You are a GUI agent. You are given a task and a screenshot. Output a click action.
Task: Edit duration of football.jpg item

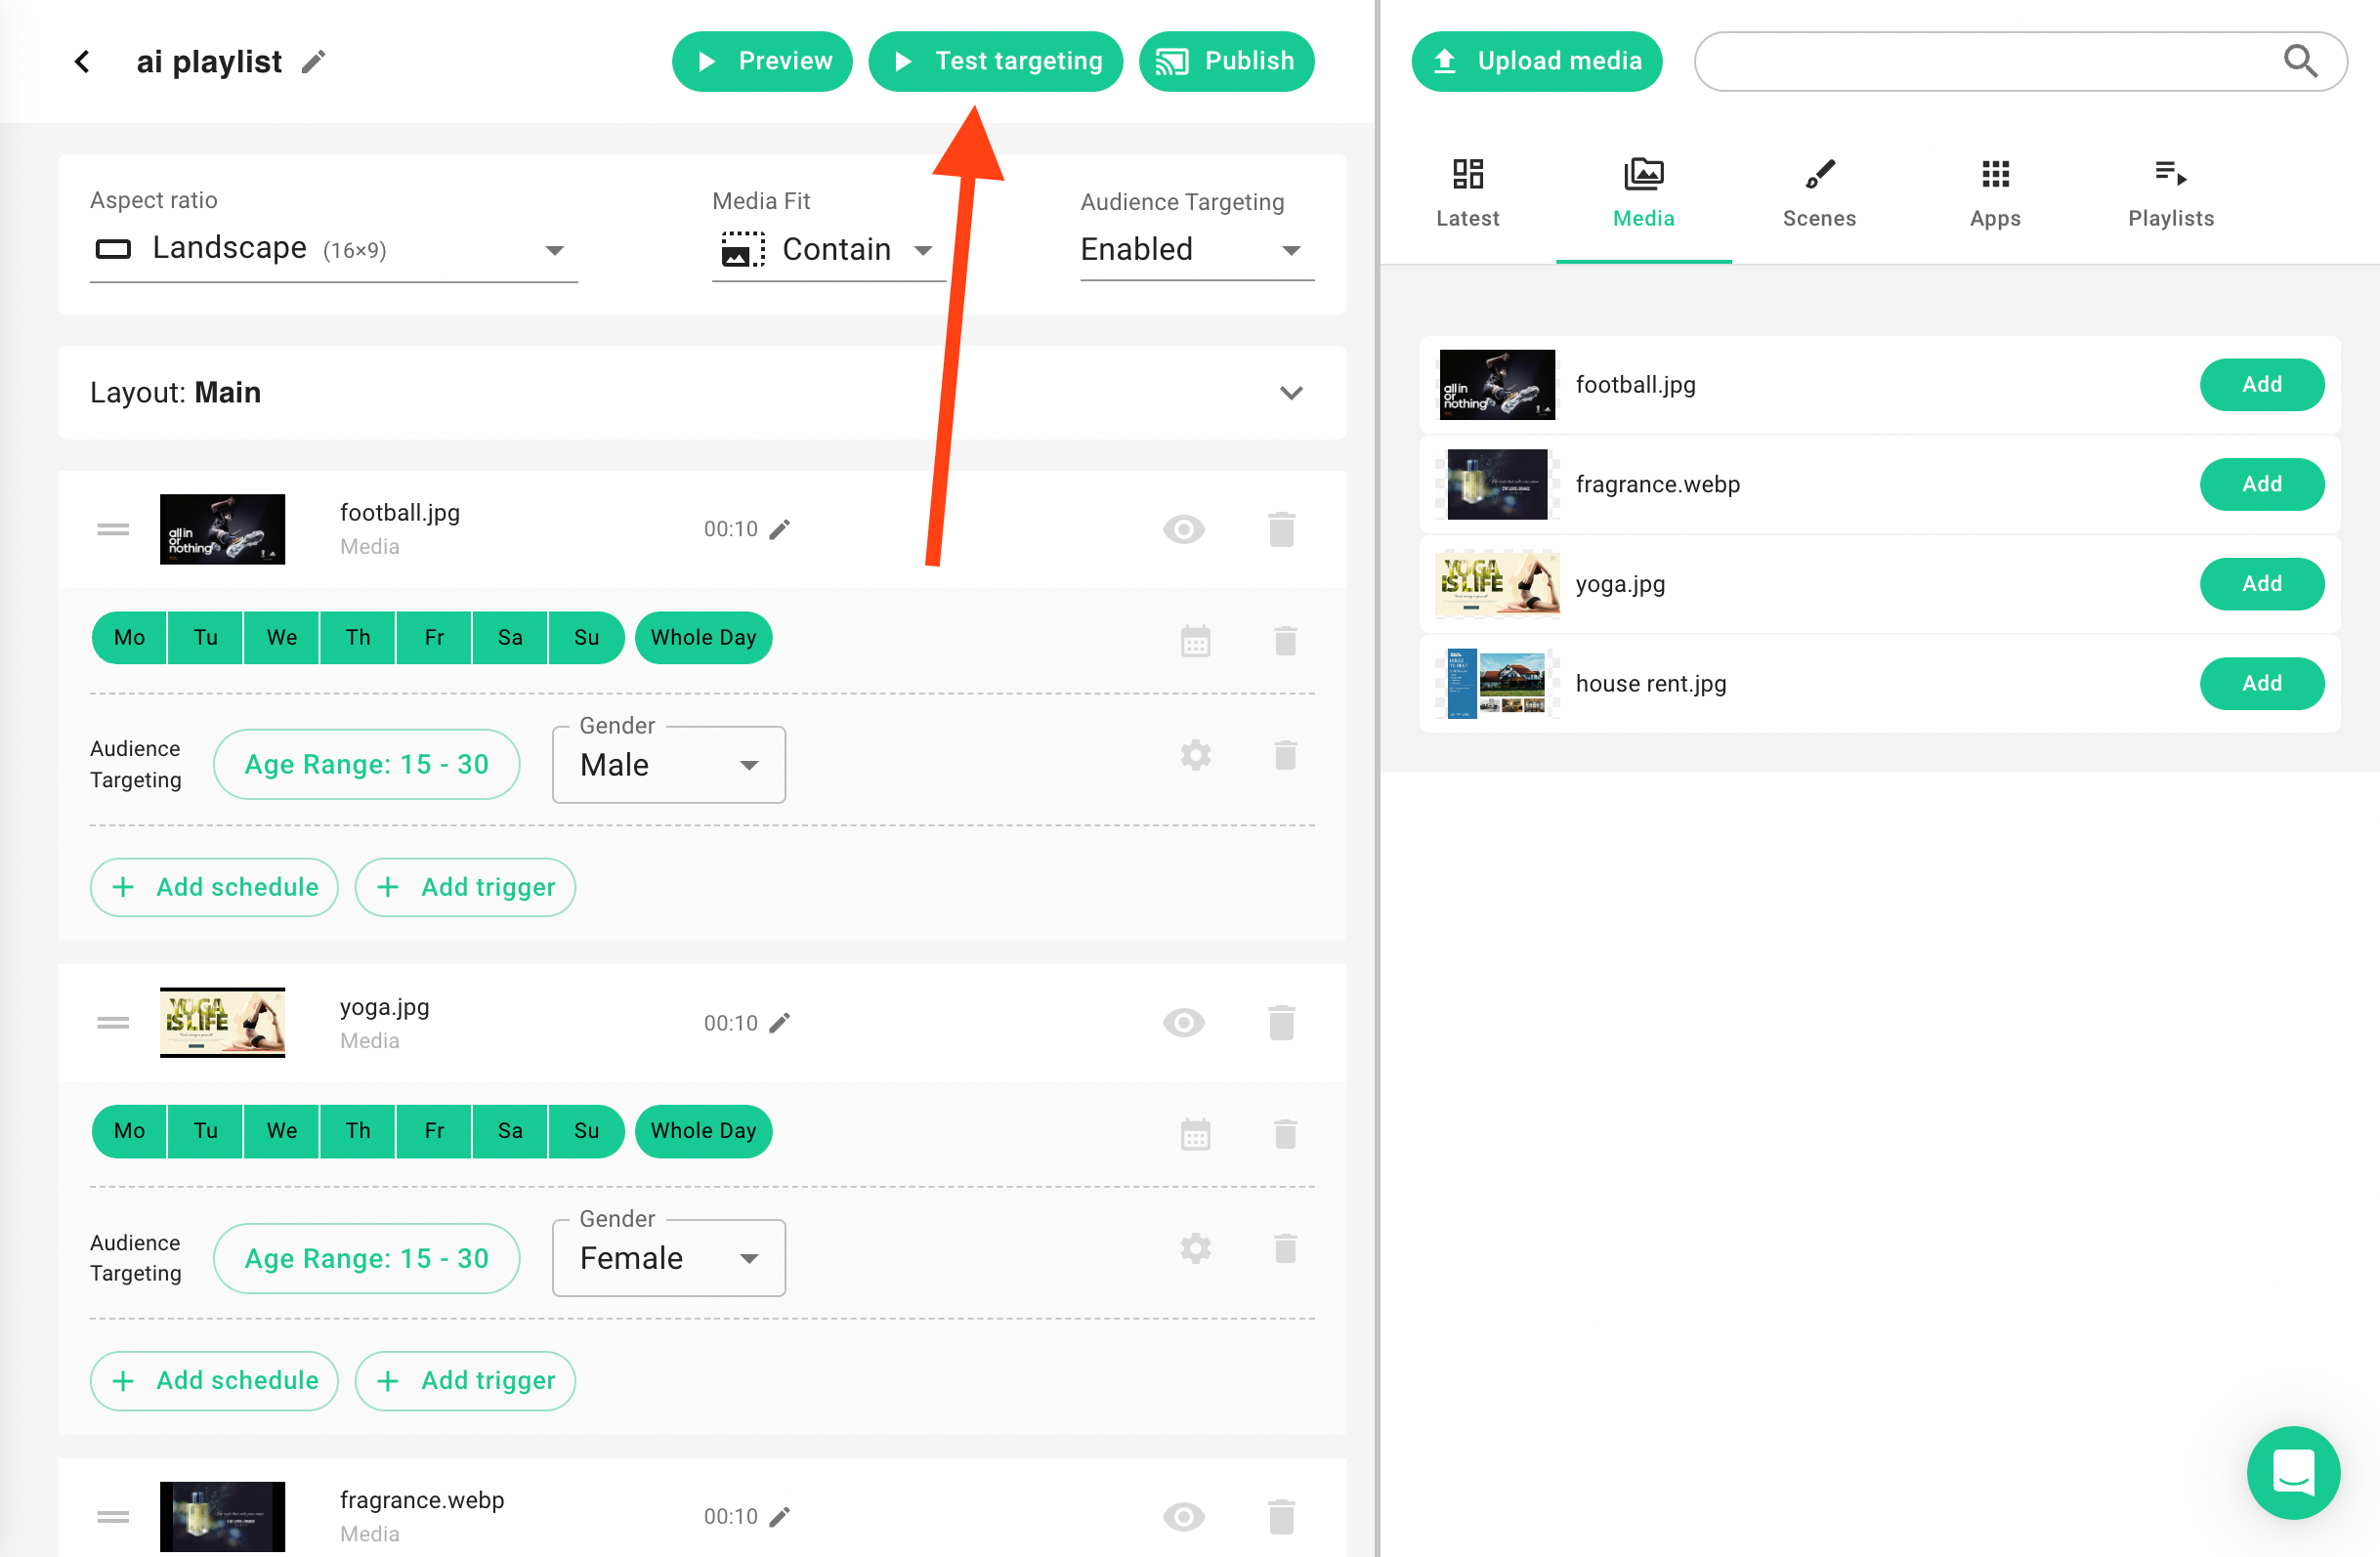[780, 529]
